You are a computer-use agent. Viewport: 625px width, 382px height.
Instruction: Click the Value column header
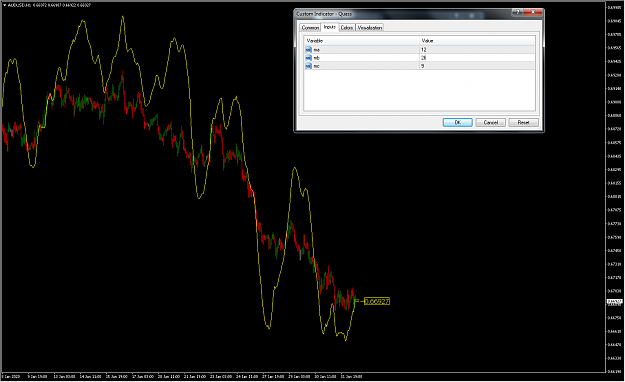pos(477,41)
